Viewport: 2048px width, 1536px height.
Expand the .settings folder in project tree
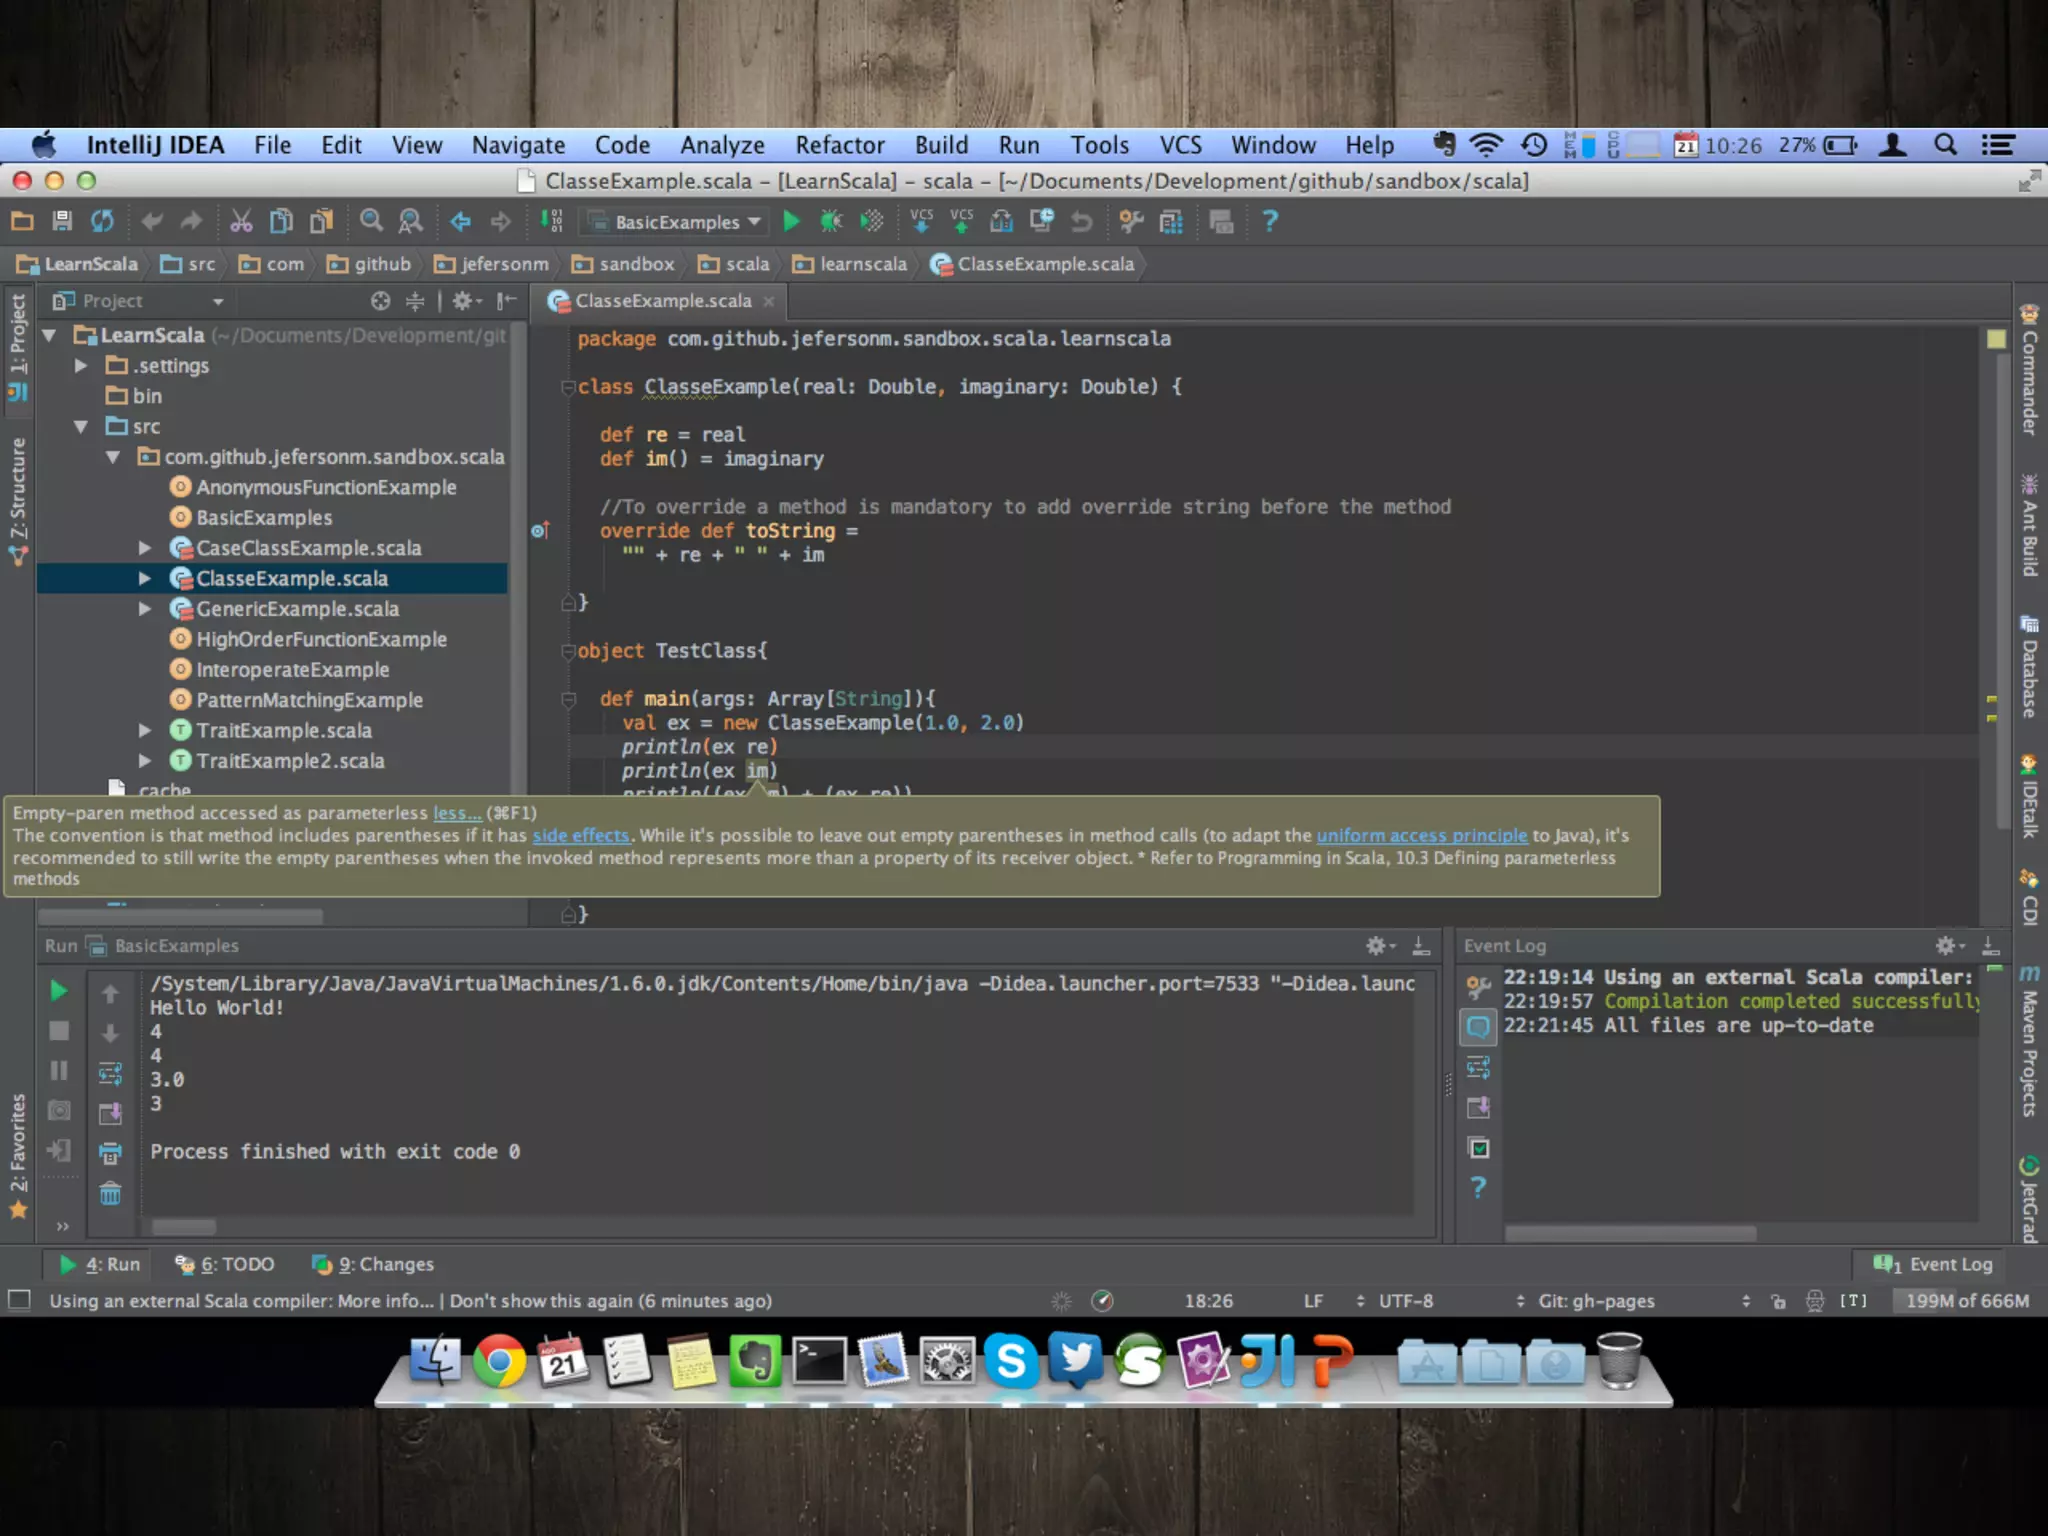coord(81,366)
